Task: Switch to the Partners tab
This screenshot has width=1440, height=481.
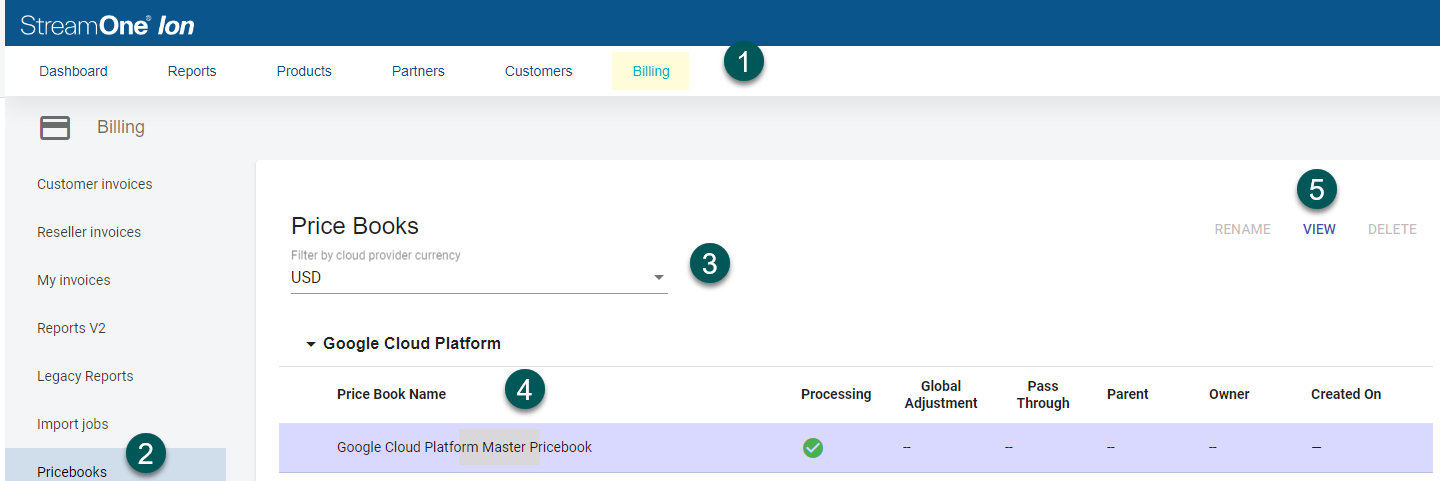Action: (x=418, y=71)
